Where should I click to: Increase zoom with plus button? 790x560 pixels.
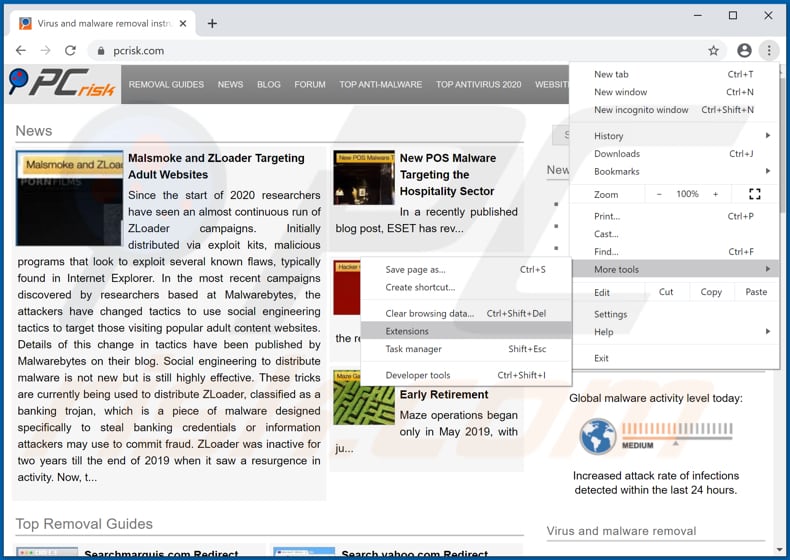[x=715, y=194]
